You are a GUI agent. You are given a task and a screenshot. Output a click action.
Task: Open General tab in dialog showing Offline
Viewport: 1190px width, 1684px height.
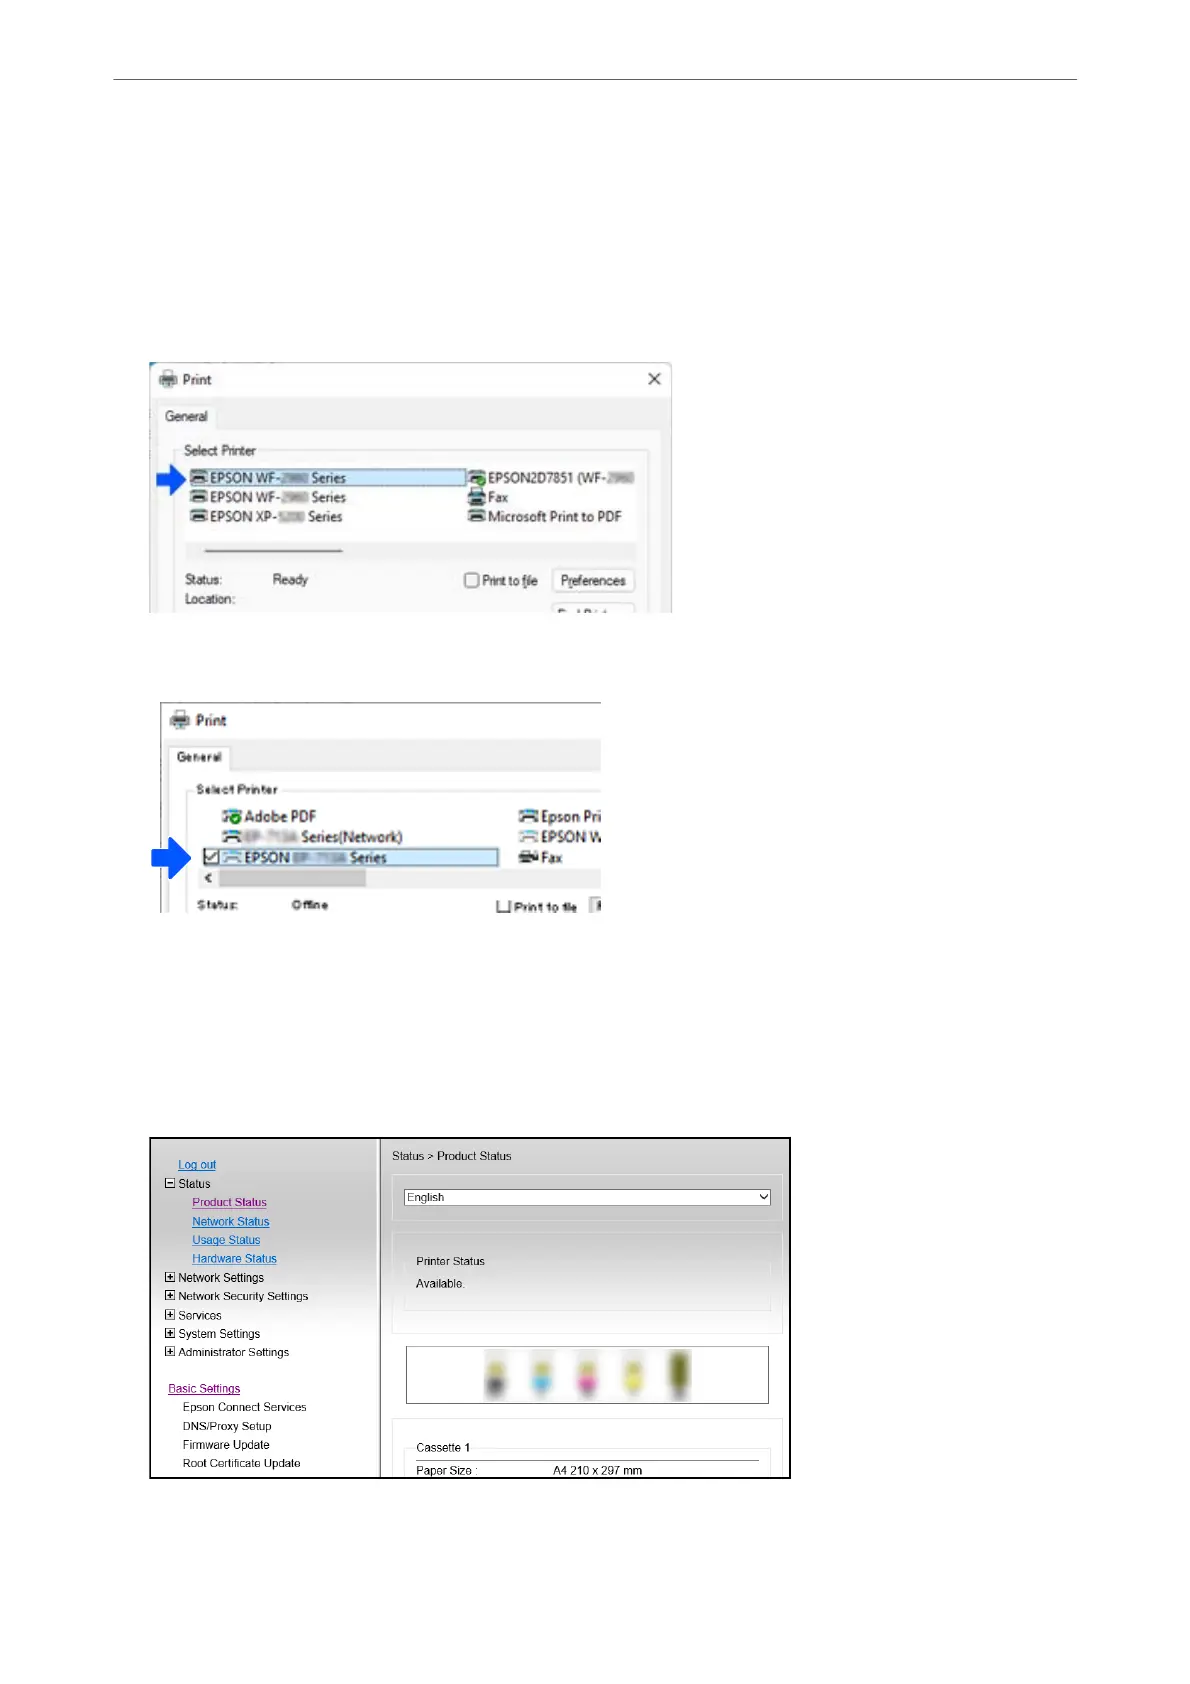(199, 757)
